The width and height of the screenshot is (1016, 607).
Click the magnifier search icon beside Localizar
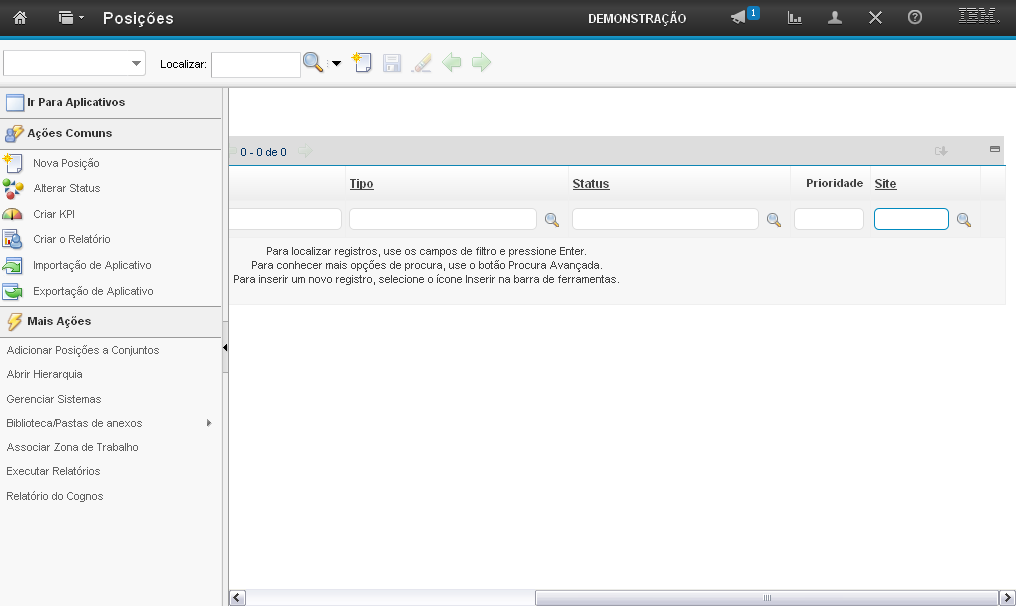coord(313,63)
